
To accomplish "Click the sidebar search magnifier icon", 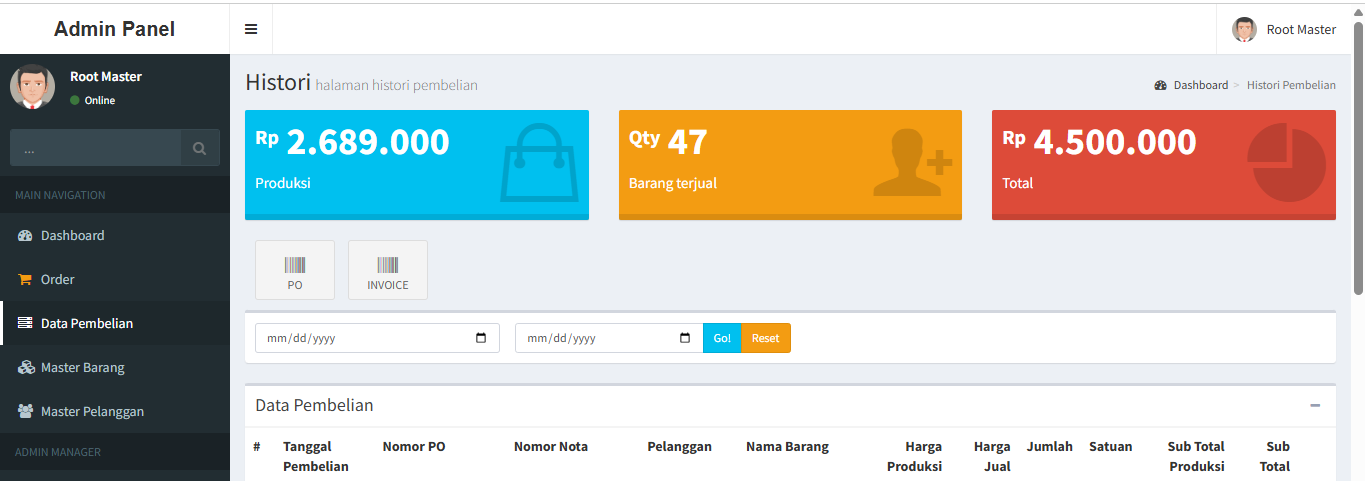I will point(200,148).
